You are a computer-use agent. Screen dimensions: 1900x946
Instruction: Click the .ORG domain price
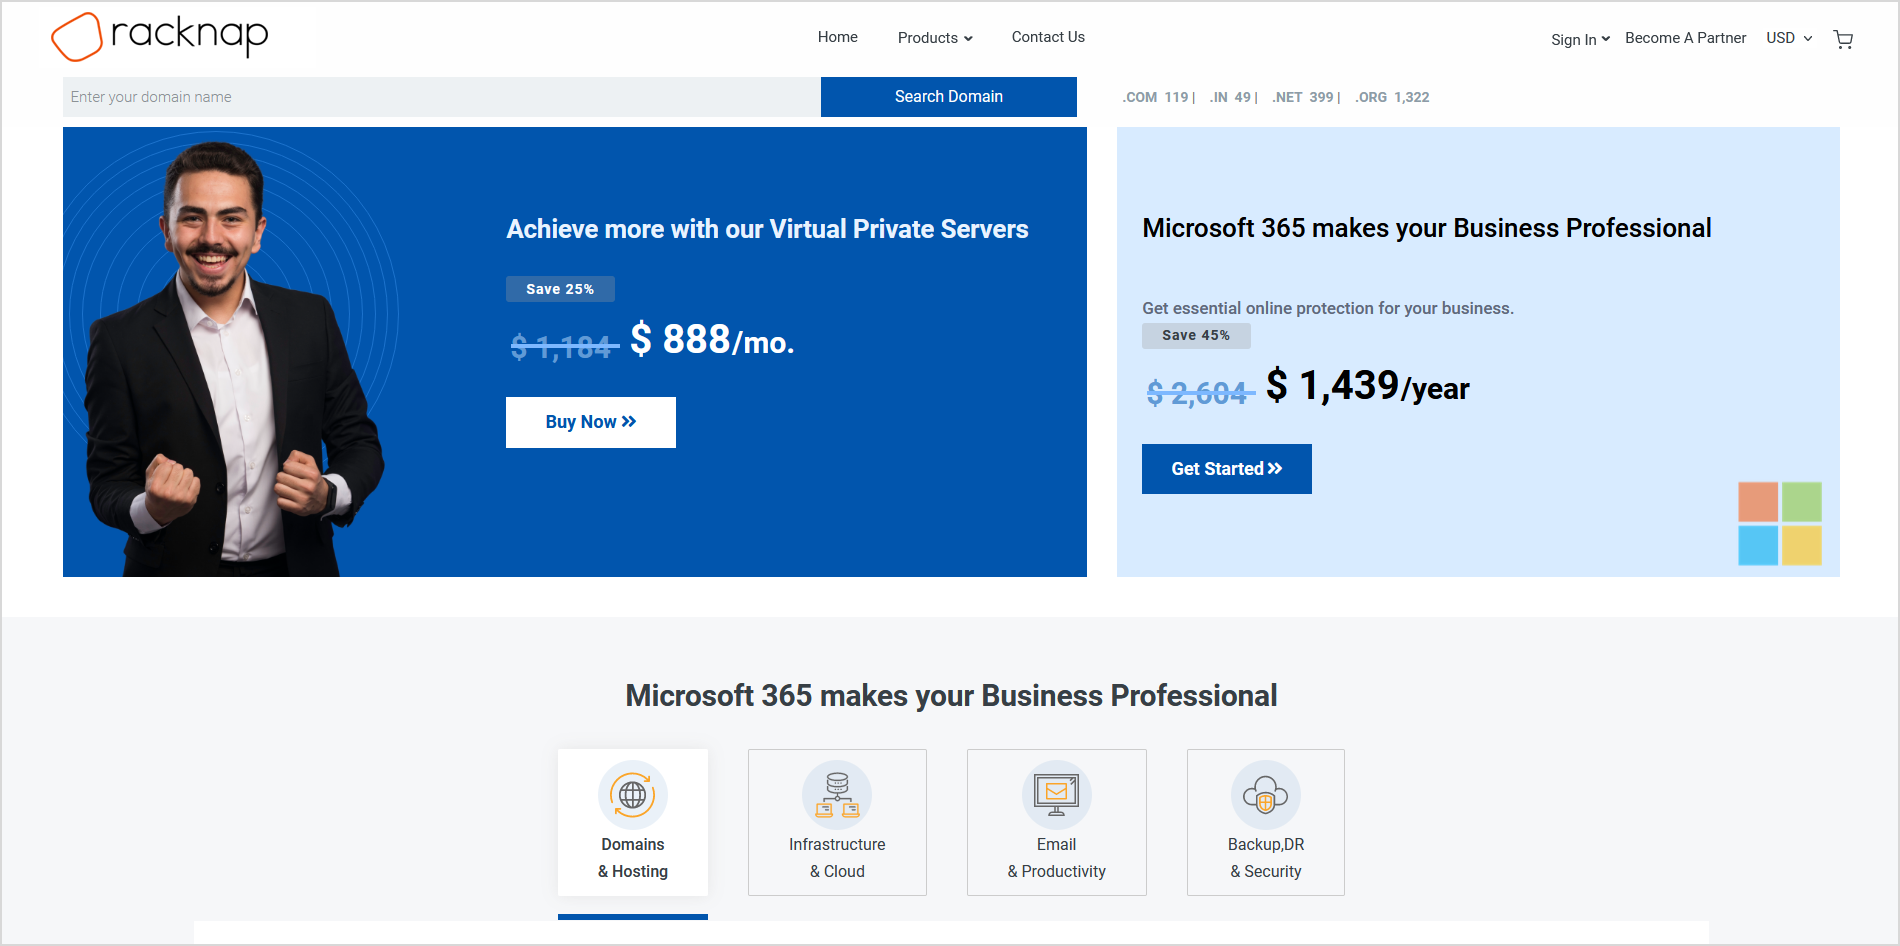coord(1392,97)
